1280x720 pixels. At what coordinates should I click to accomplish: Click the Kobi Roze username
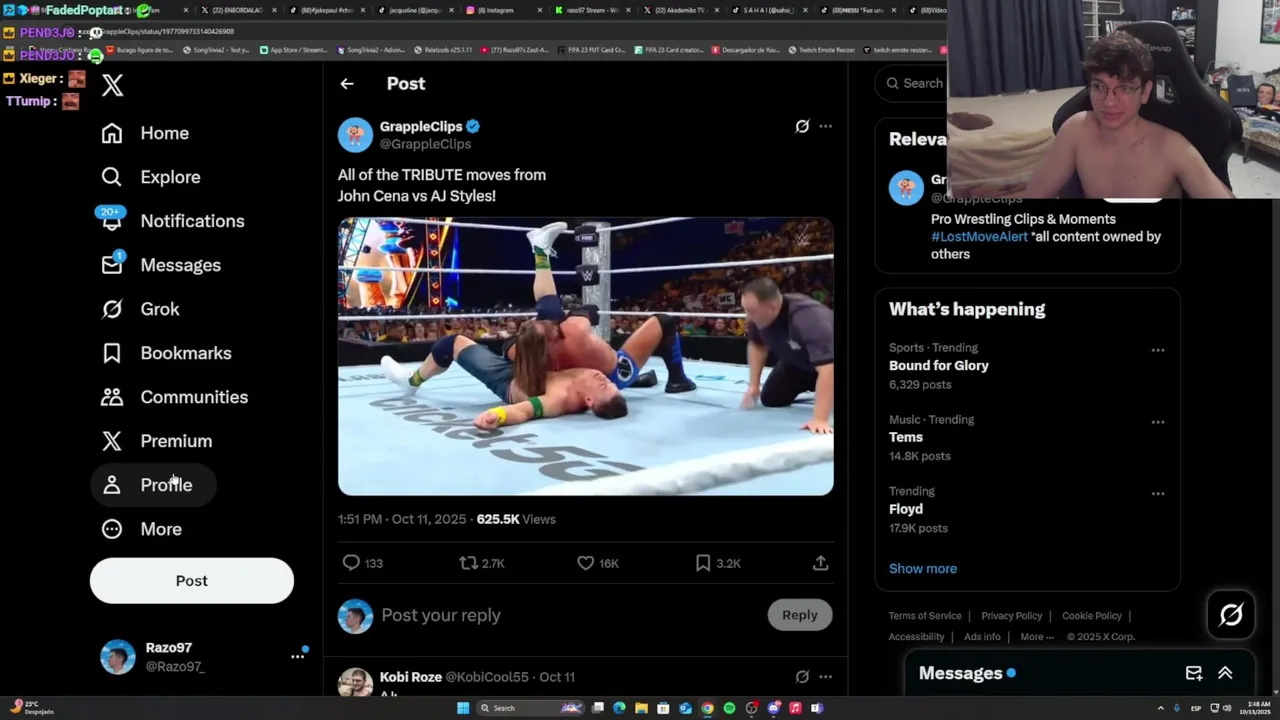(411, 677)
